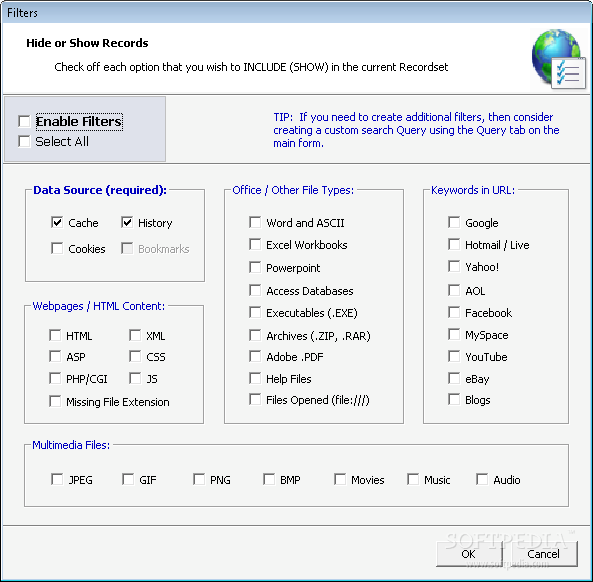This screenshot has width=593, height=582.
Task: Tick Files Opened (file:///) checkbox
Action: (x=255, y=399)
